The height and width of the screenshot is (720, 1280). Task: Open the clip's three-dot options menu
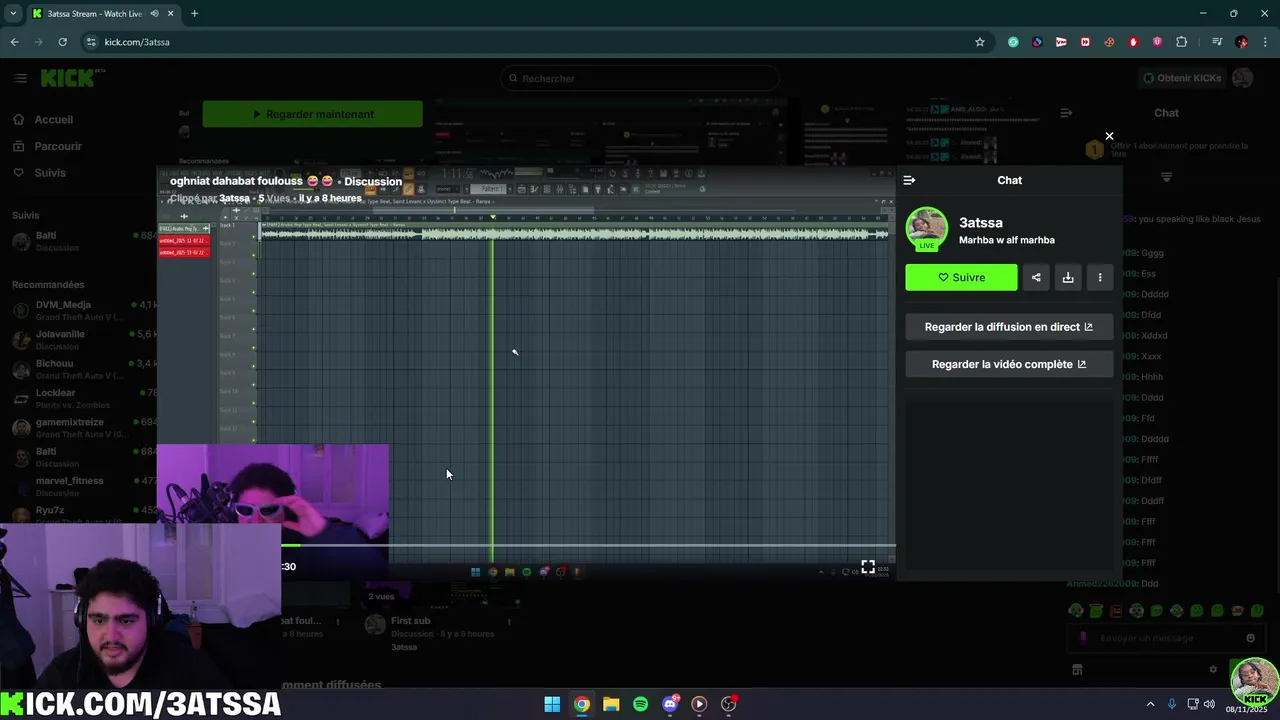pyautogui.click(x=1100, y=277)
